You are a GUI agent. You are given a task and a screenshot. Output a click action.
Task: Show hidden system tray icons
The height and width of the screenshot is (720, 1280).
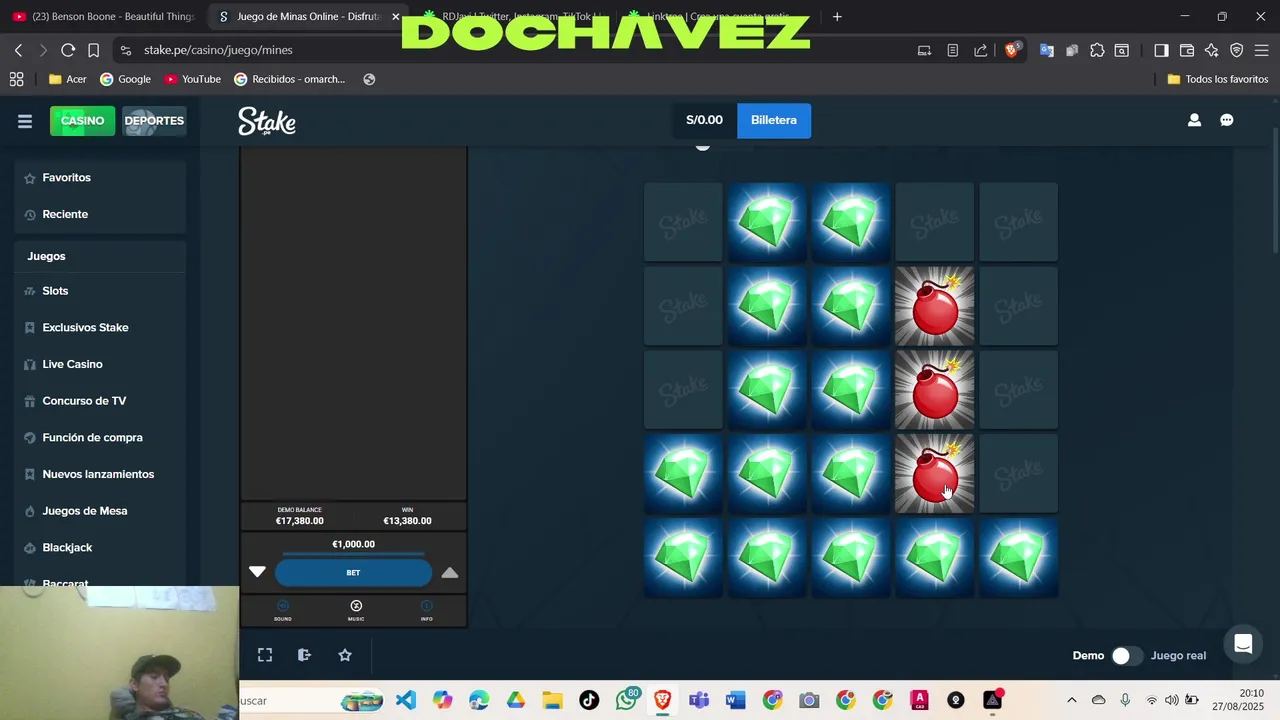tap(1072, 700)
